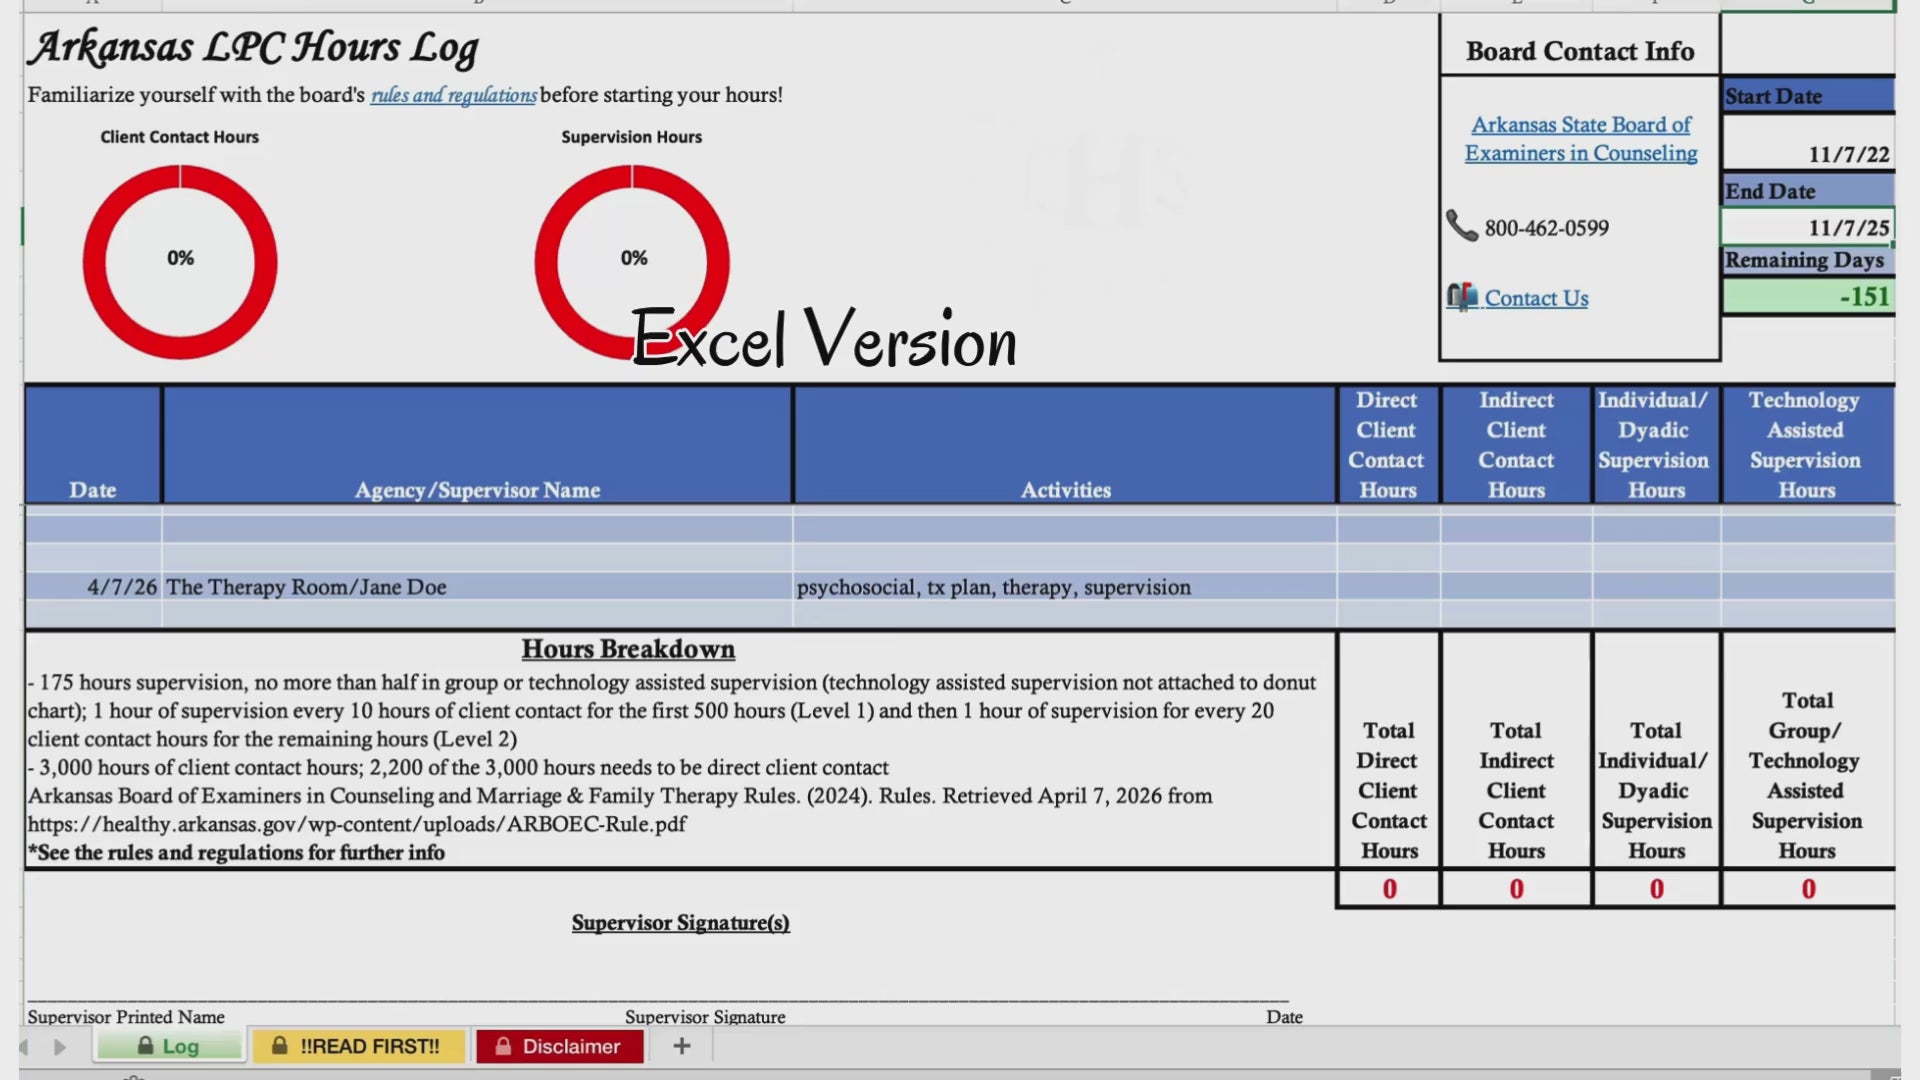
Task: Open the !!READ FIRST!! sheet tab
Action: pos(359,1046)
